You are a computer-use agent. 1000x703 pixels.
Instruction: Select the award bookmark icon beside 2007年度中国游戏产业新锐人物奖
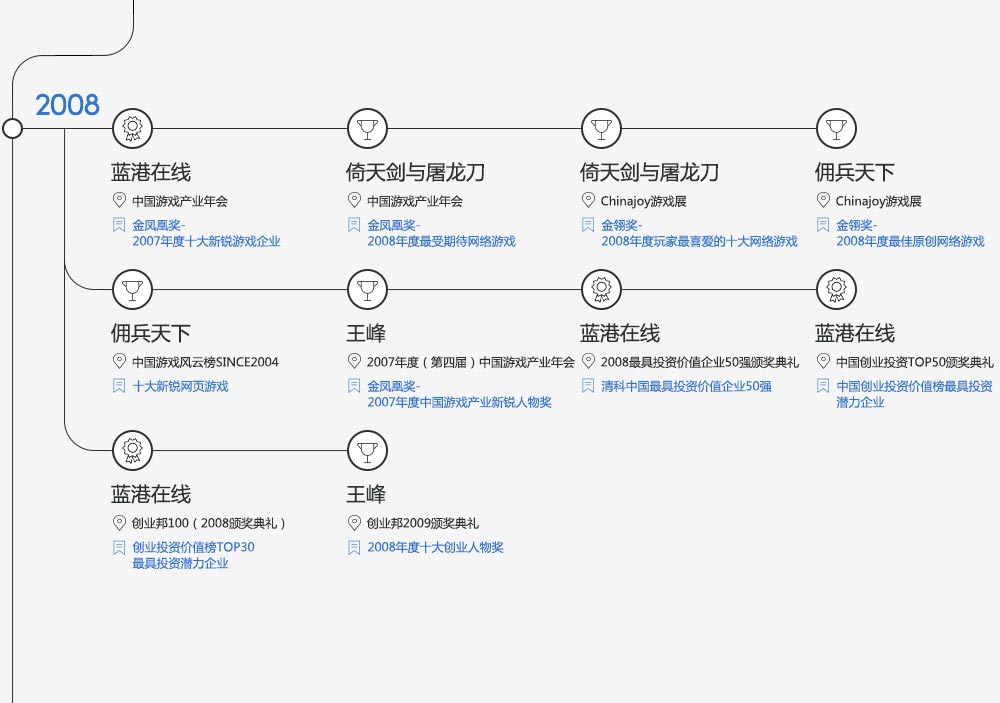pyautogui.click(x=354, y=385)
